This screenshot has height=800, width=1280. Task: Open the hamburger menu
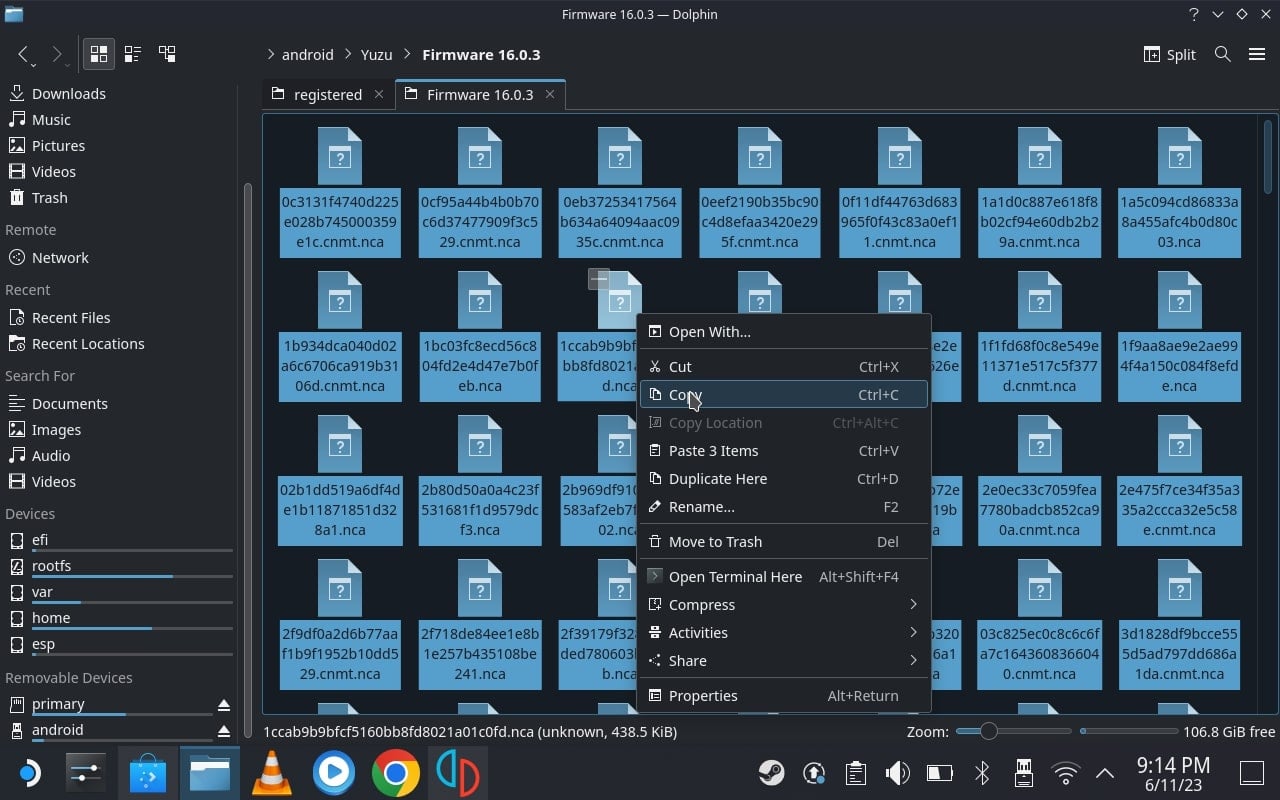[1257, 54]
